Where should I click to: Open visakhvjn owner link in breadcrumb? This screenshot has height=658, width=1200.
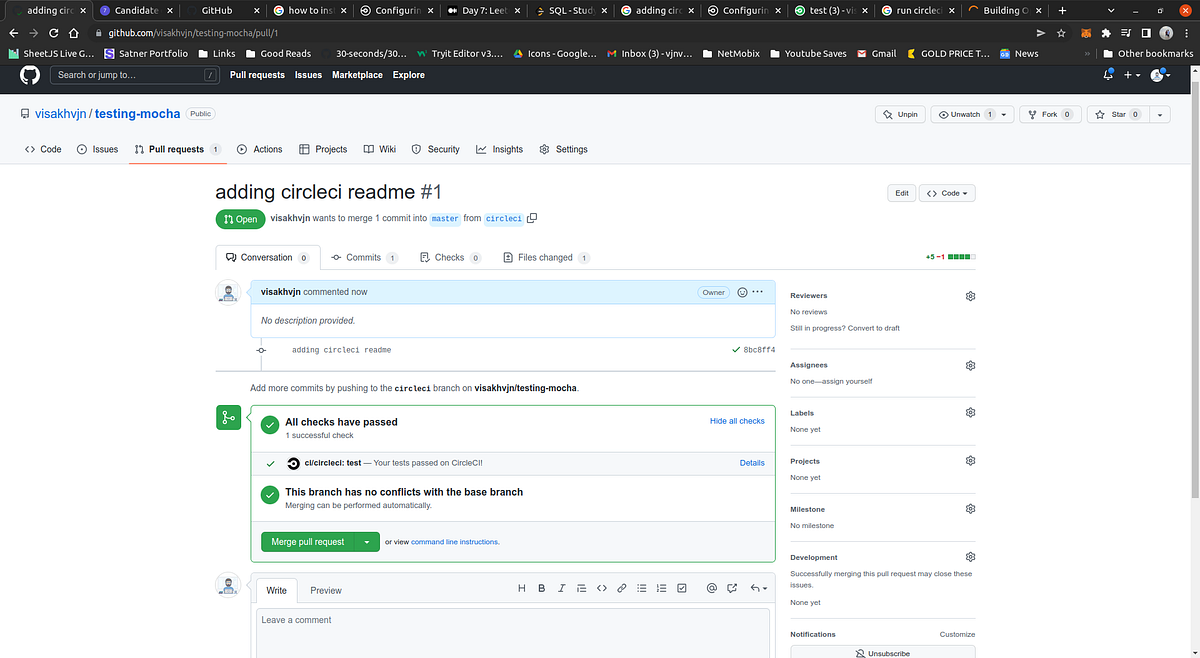click(x=61, y=114)
